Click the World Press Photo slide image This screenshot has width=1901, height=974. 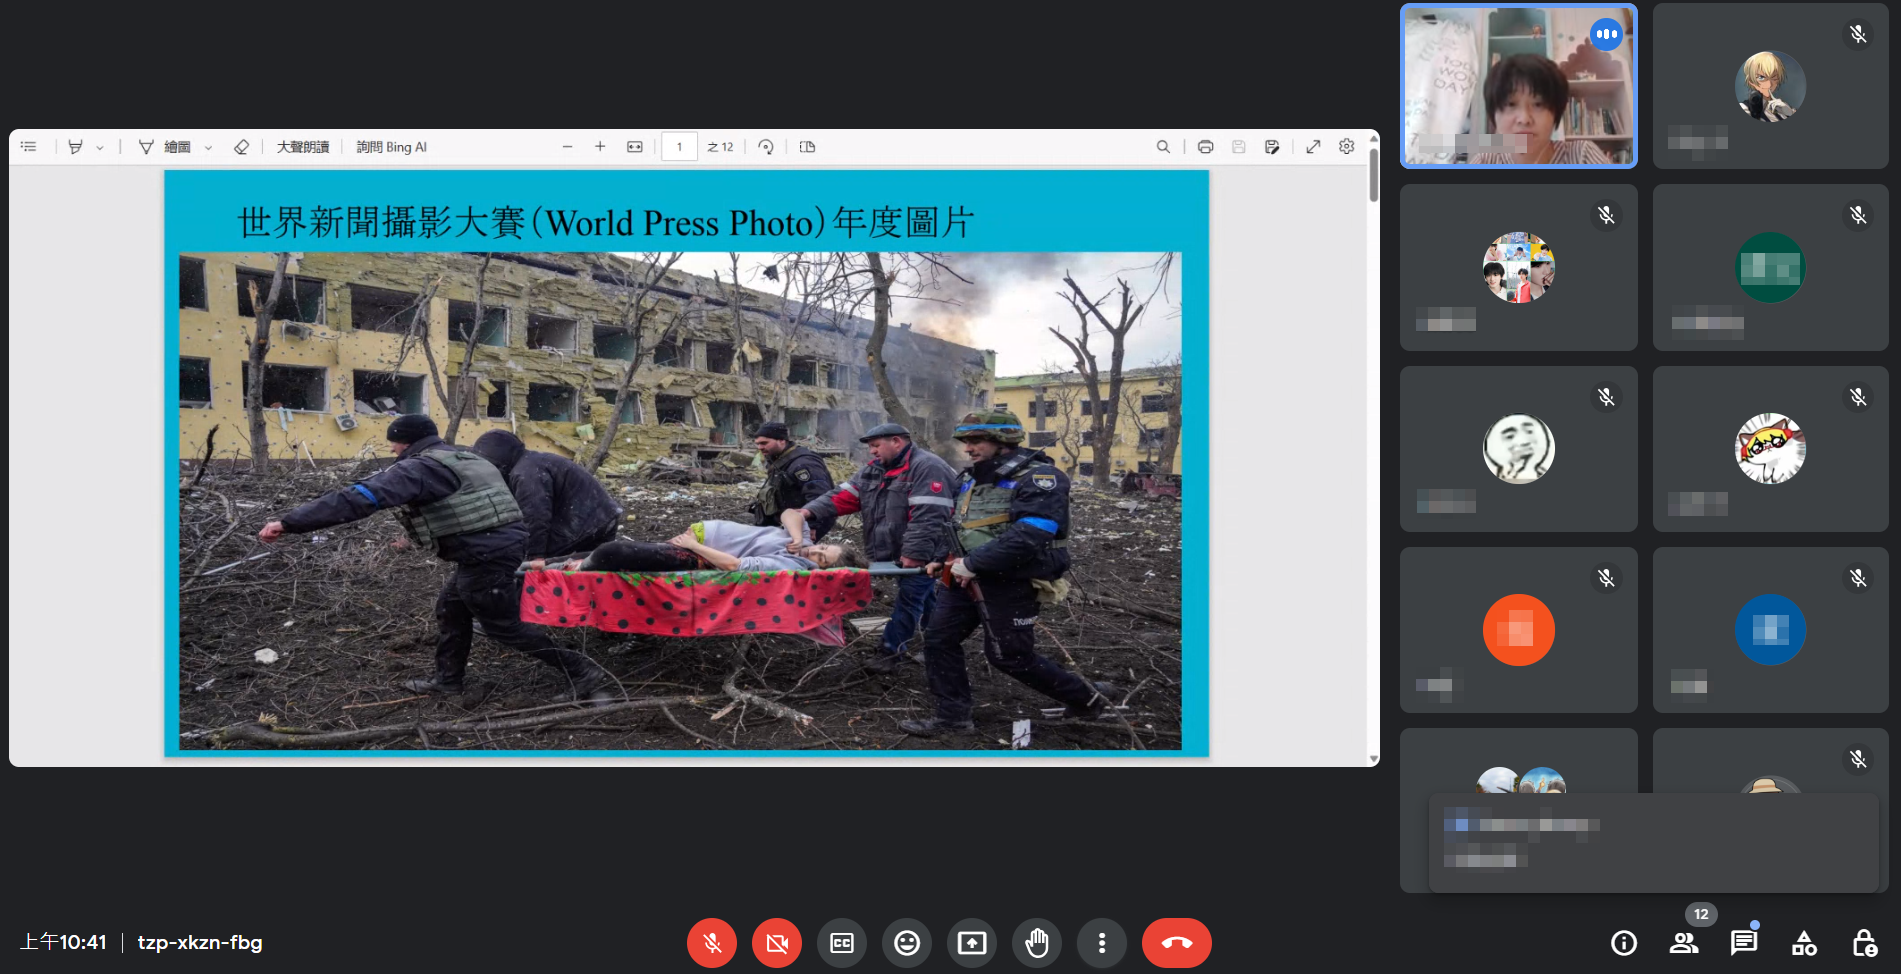point(680,500)
